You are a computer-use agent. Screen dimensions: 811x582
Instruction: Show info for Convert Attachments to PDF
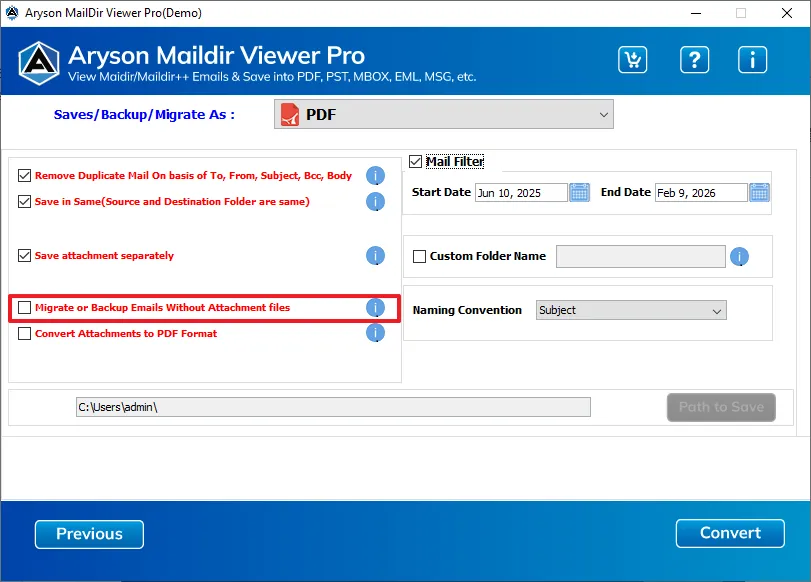click(x=375, y=333)
